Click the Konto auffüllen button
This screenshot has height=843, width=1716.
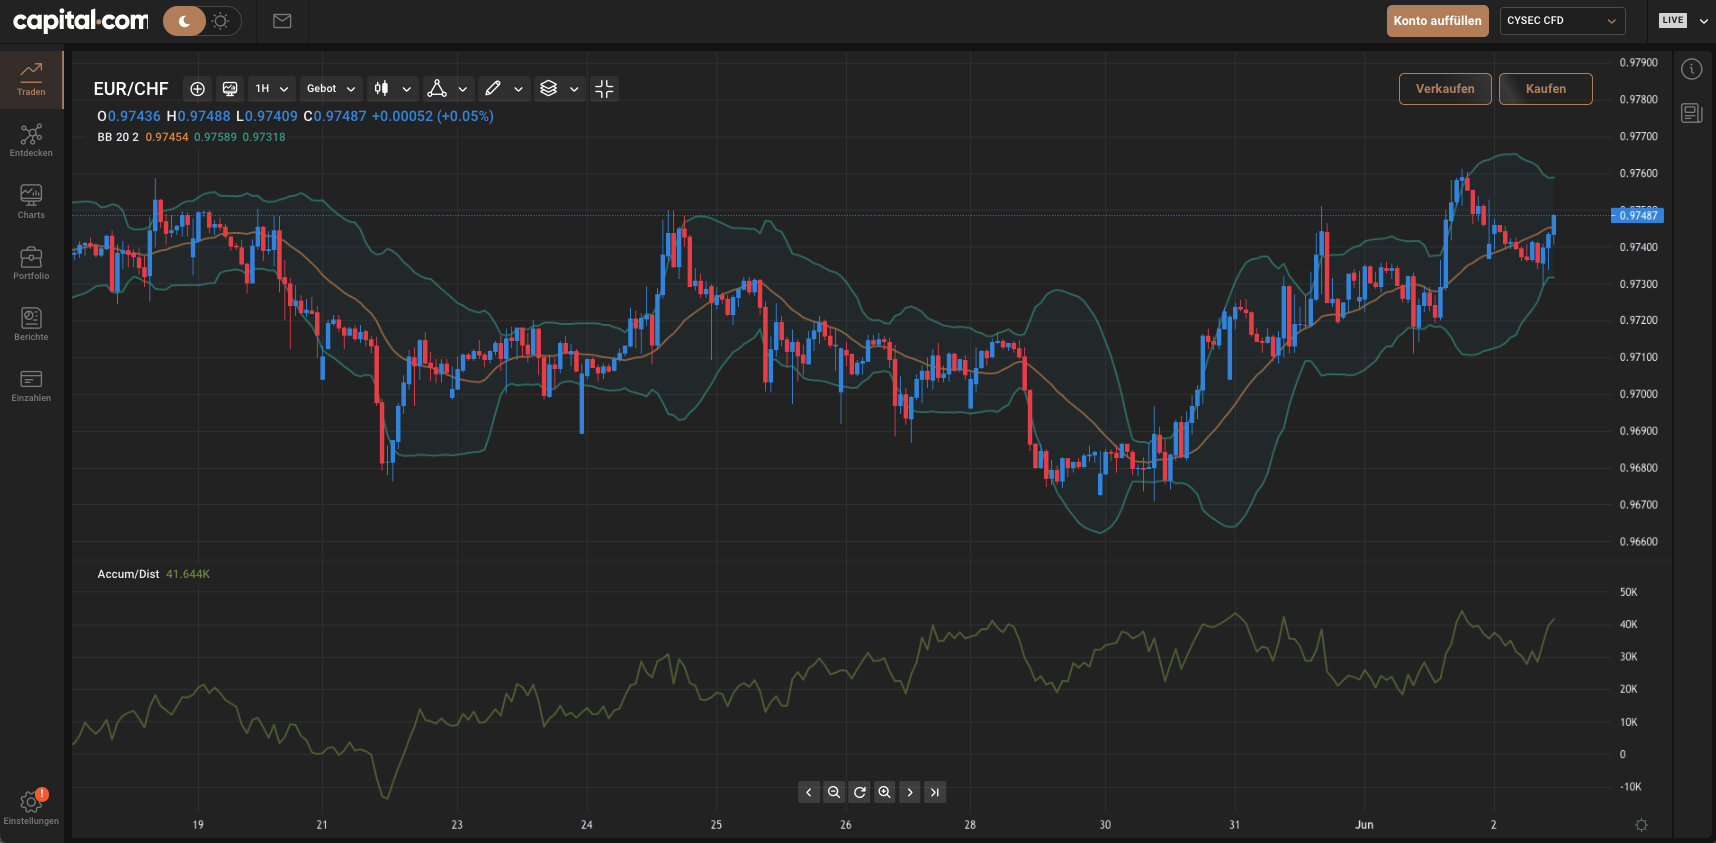(x=1437, y=21)
